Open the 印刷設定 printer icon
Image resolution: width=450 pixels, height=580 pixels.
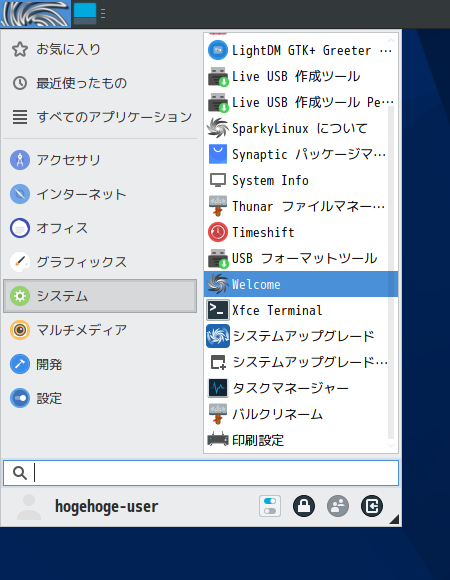(218, 440)
